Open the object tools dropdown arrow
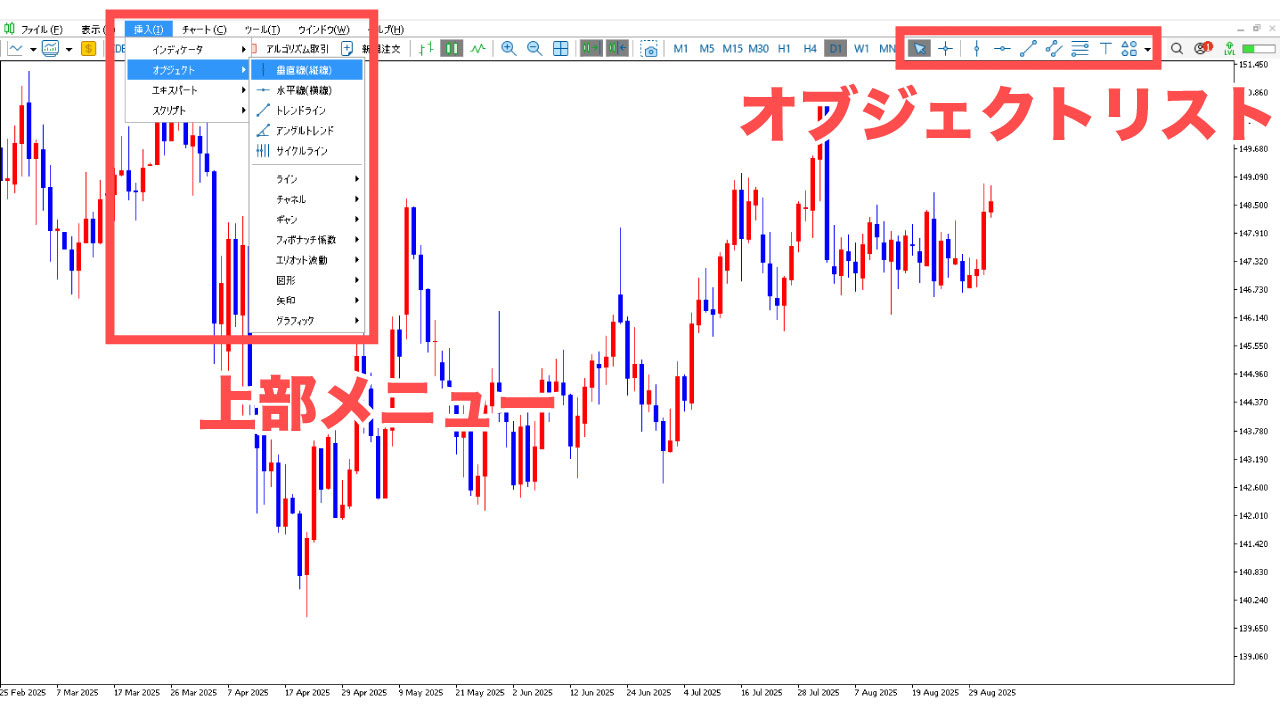Screen dimensions: 1280x720 tap(1149, 48)
